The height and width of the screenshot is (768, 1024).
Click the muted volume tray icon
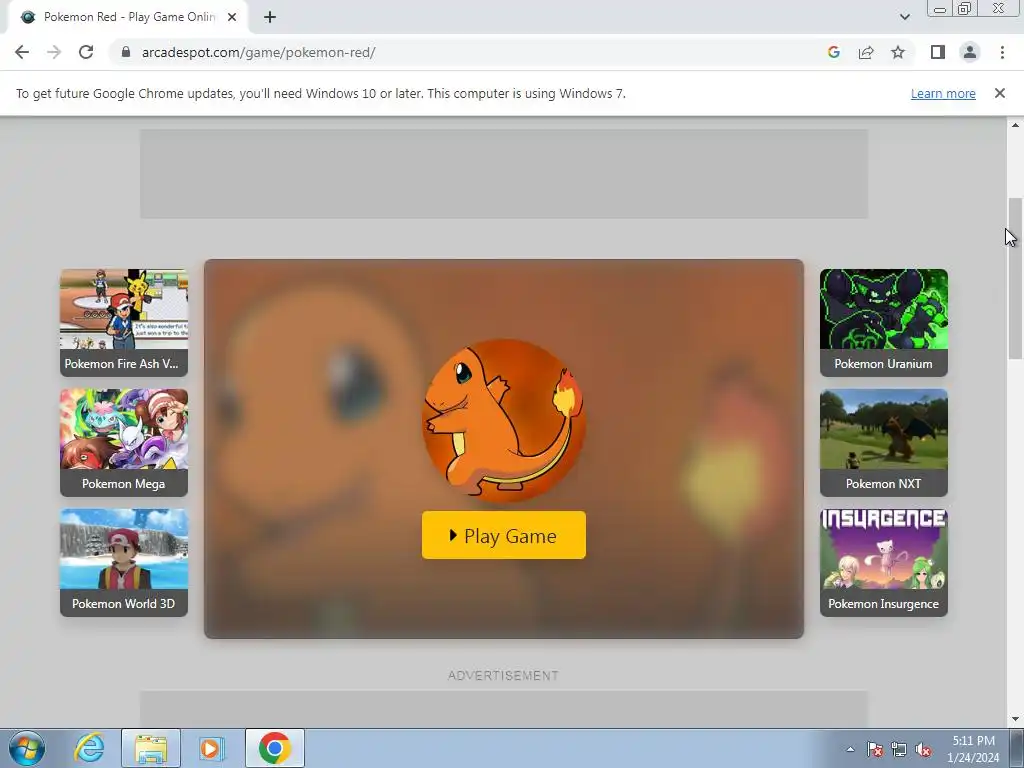pyautogui.click(x=923, y=749)
